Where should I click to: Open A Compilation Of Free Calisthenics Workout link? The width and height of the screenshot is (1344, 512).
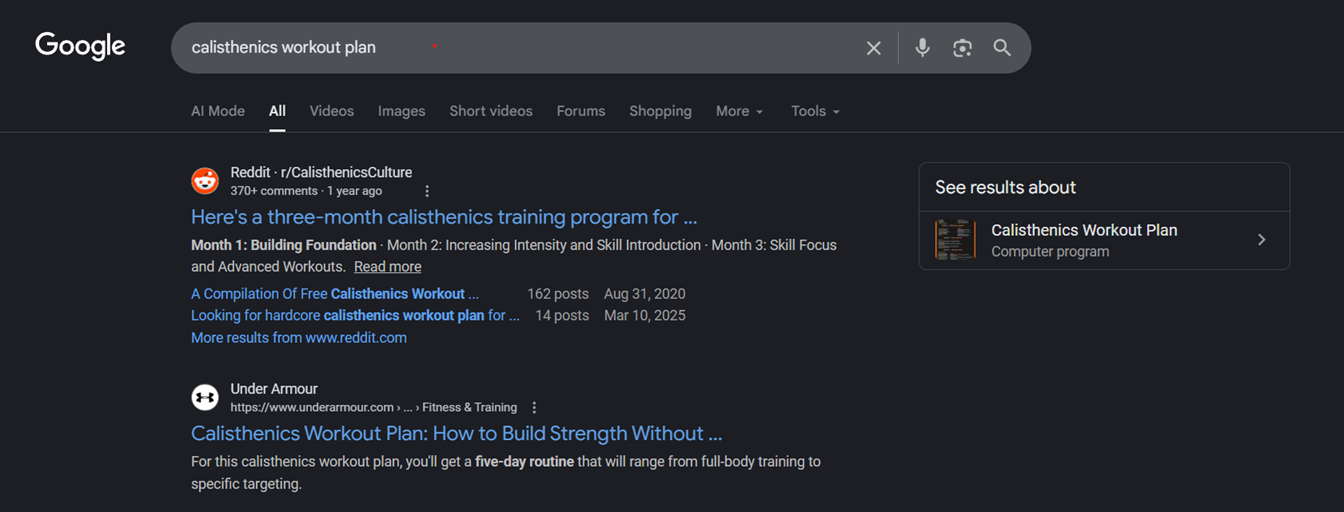(335, 294)
